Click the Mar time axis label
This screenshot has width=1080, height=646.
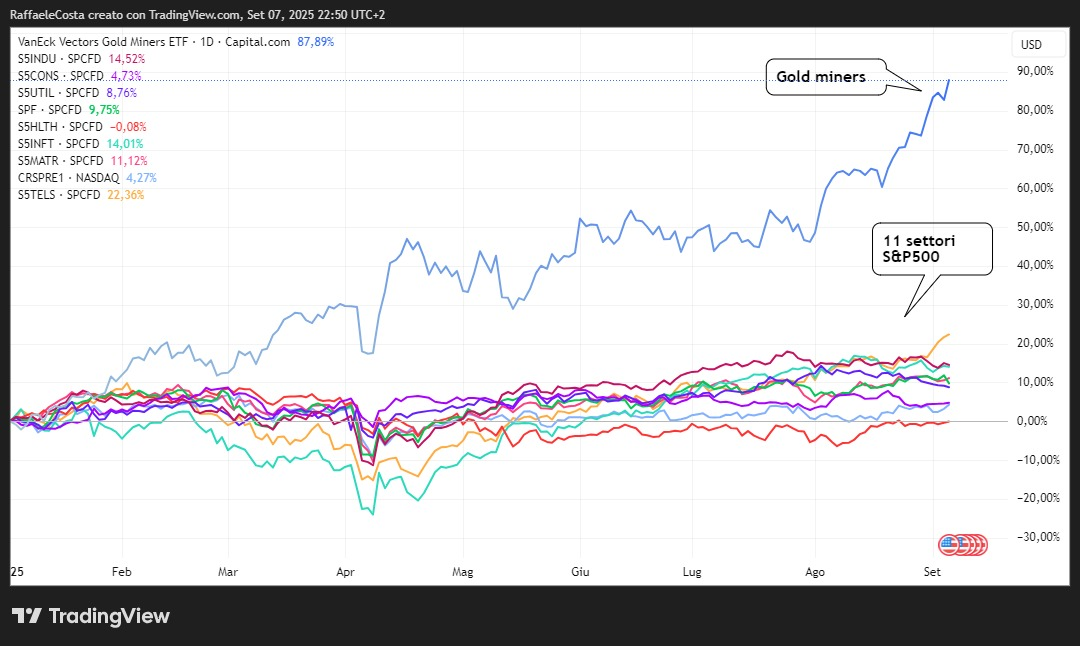click(227, 572)
